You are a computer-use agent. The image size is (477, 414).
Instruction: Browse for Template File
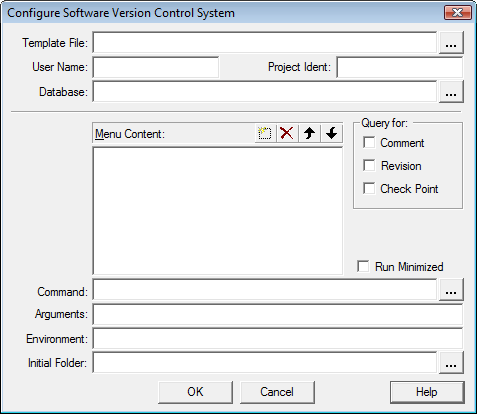[451, 43]
